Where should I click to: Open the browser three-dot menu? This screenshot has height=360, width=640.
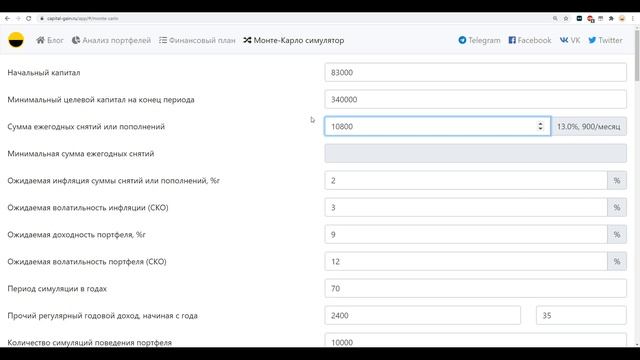coord(633,18)
